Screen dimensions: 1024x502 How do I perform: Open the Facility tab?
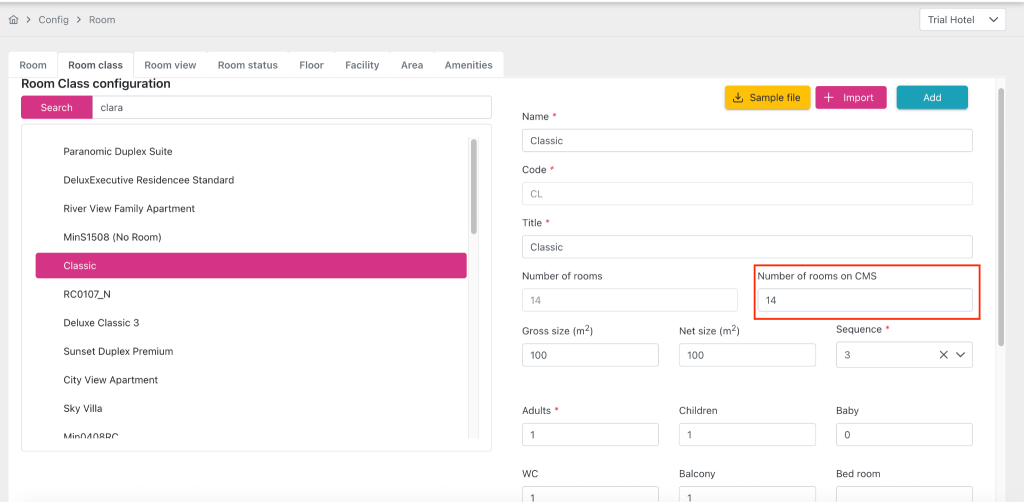[x=362, y=65]
